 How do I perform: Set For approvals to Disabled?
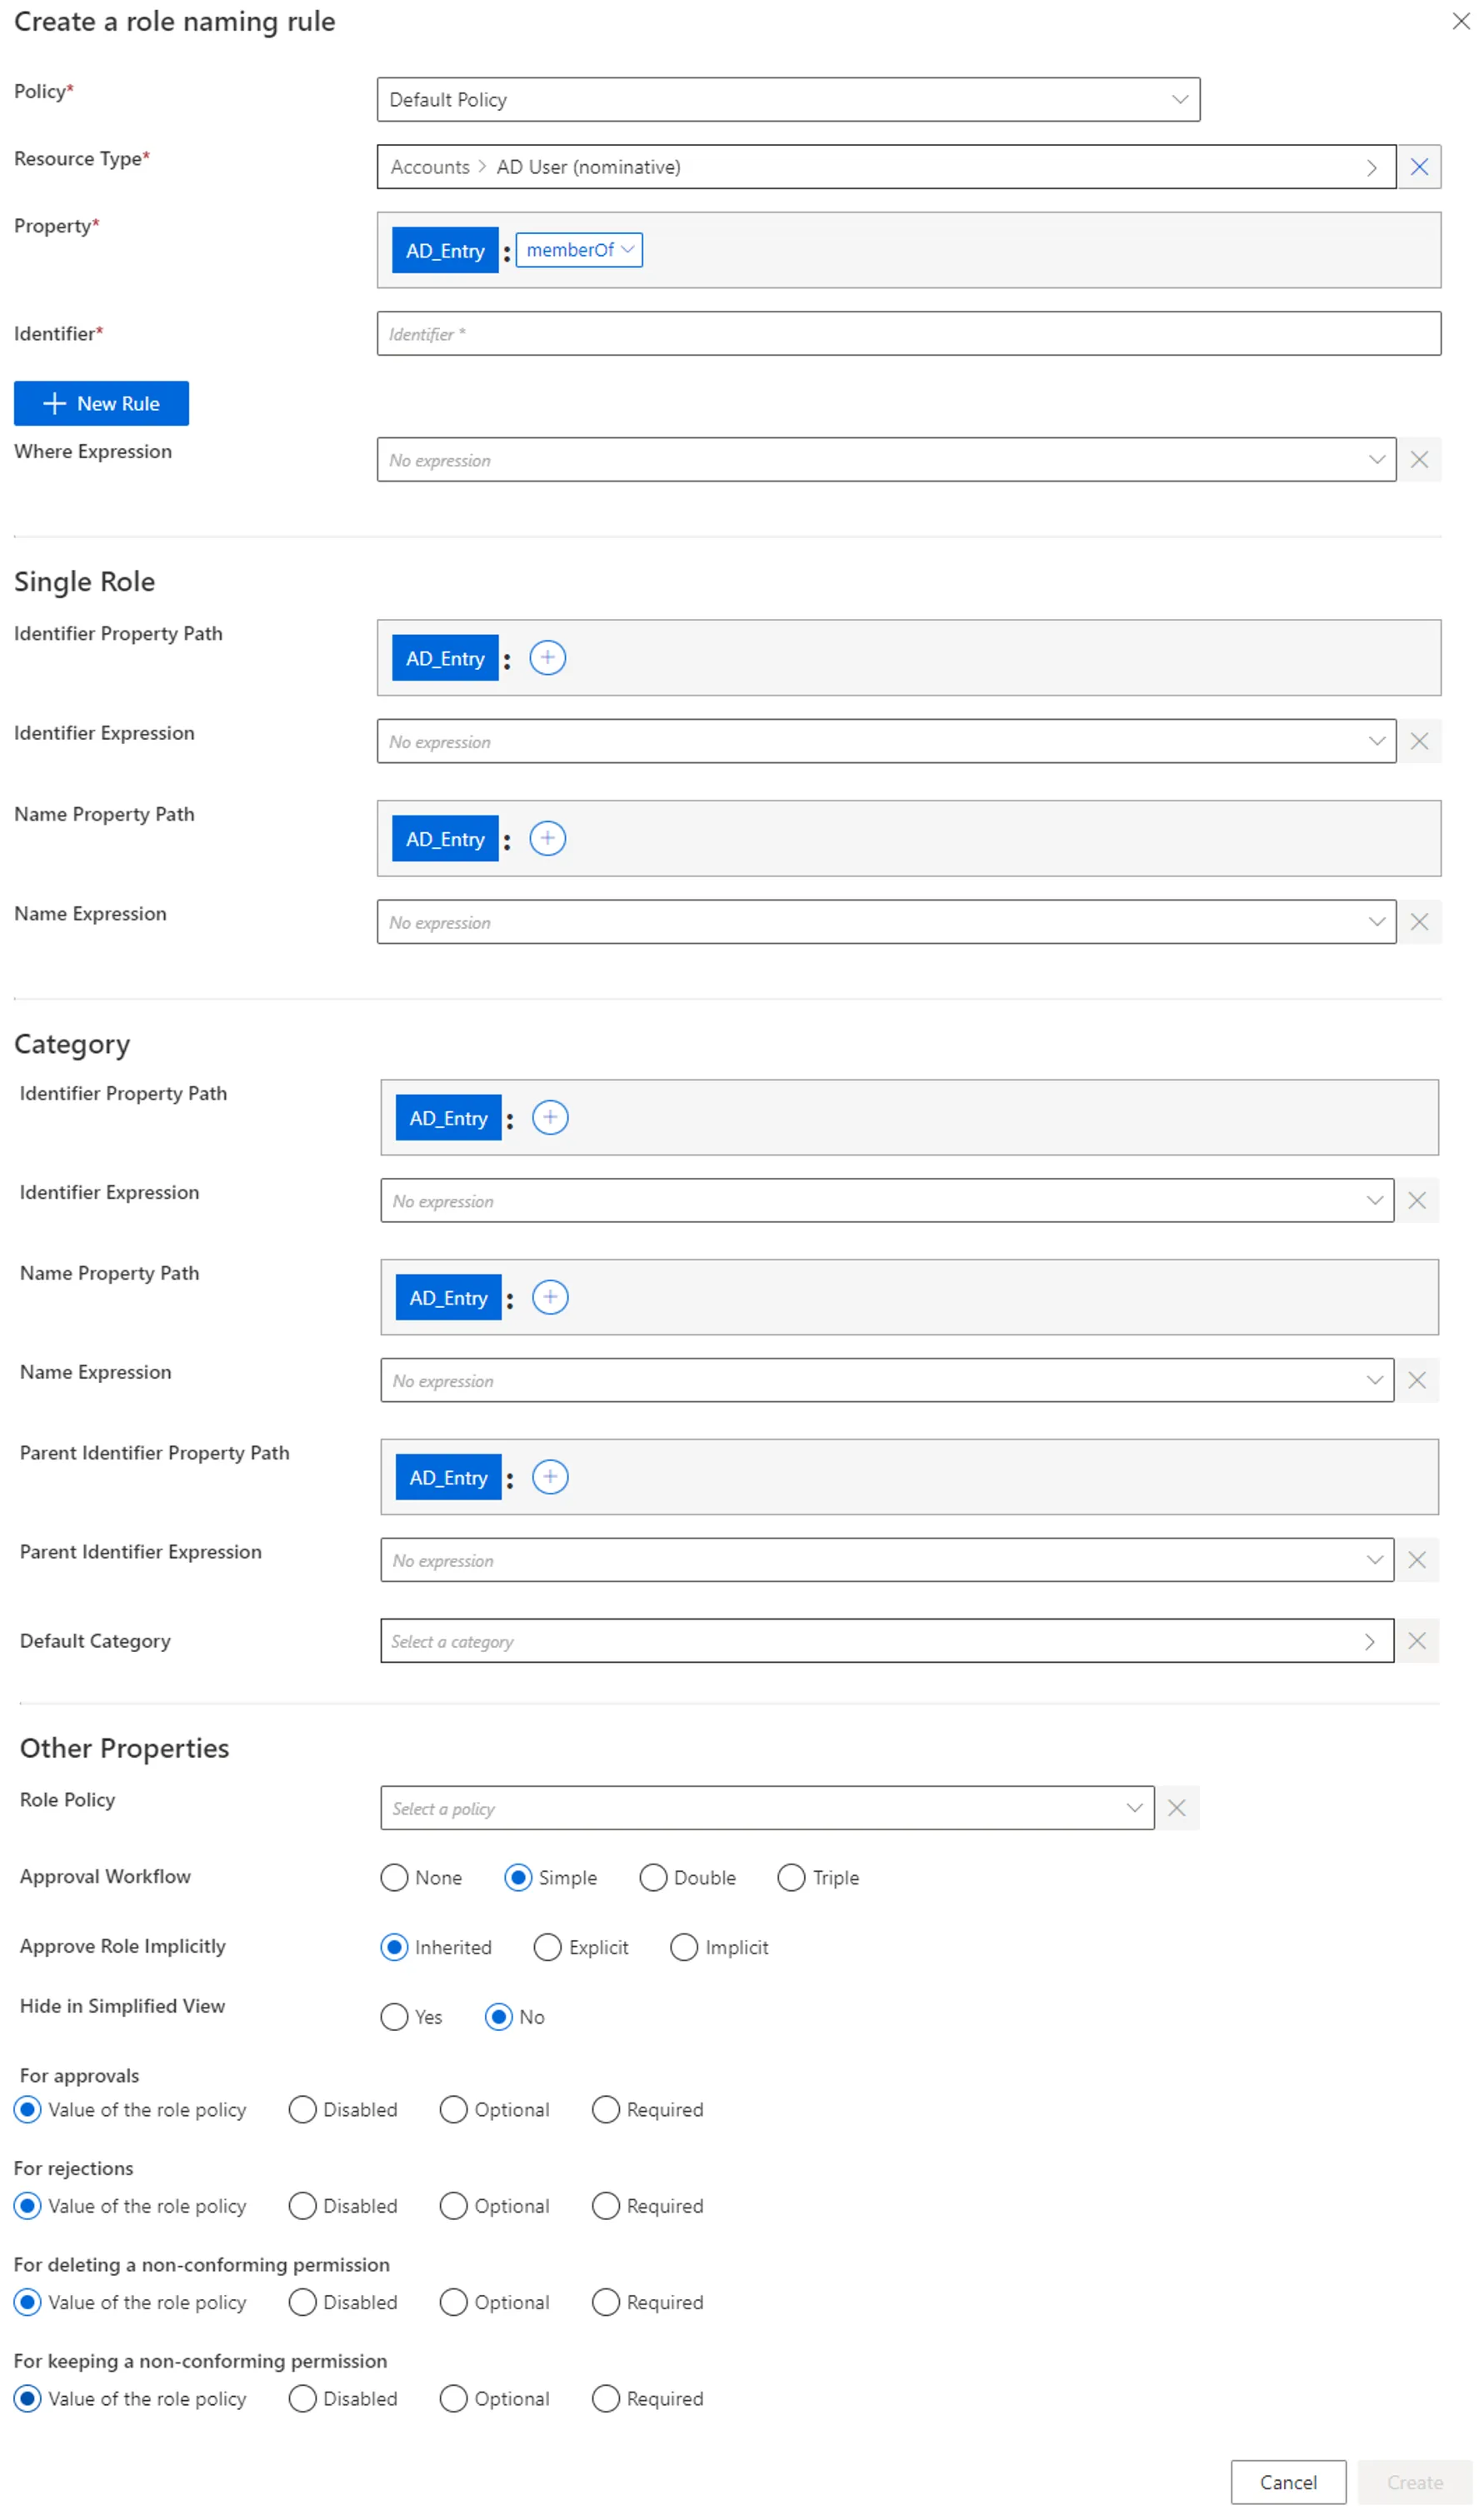tap(302, 2109)
